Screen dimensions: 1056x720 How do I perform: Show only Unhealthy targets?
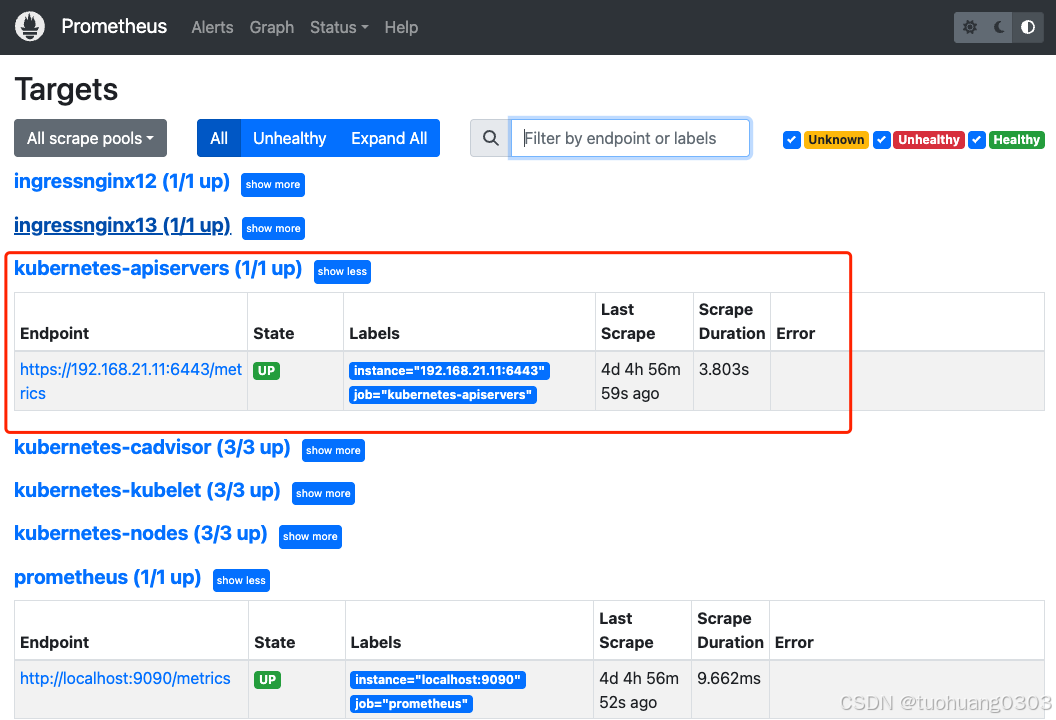click(290, 138)
